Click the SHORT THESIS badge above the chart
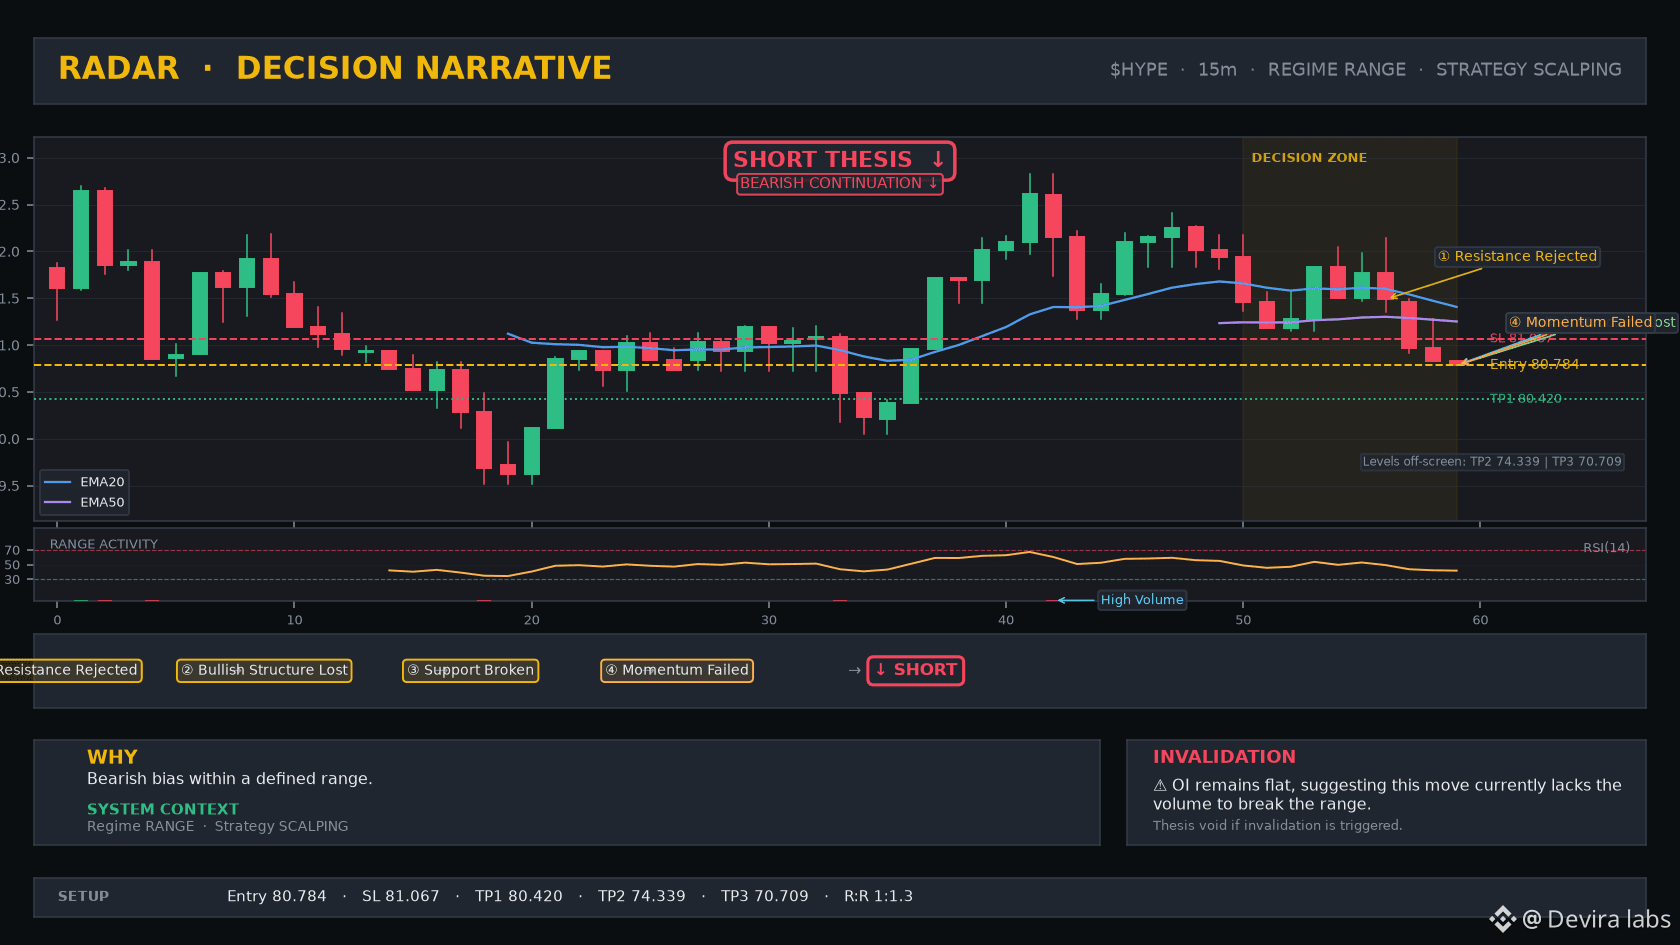1680x945 pixels. click(839, 160)
